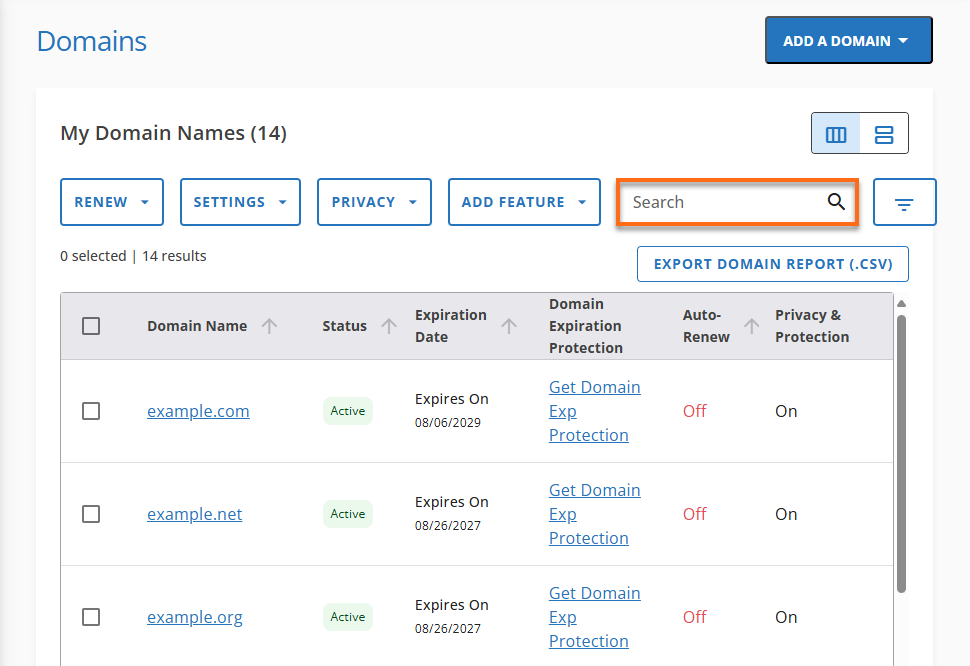Open the RENEW dropdown

[x=111, y=202]
